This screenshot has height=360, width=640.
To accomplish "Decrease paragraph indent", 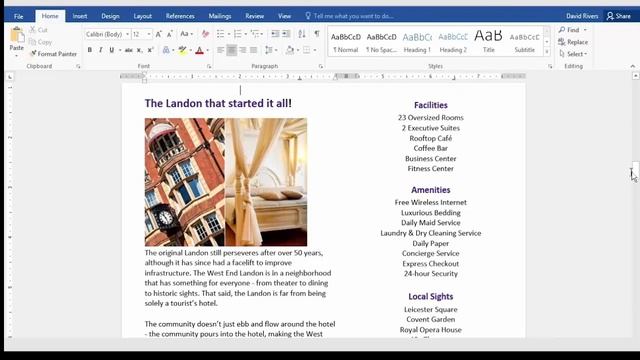I will [276, 34].
